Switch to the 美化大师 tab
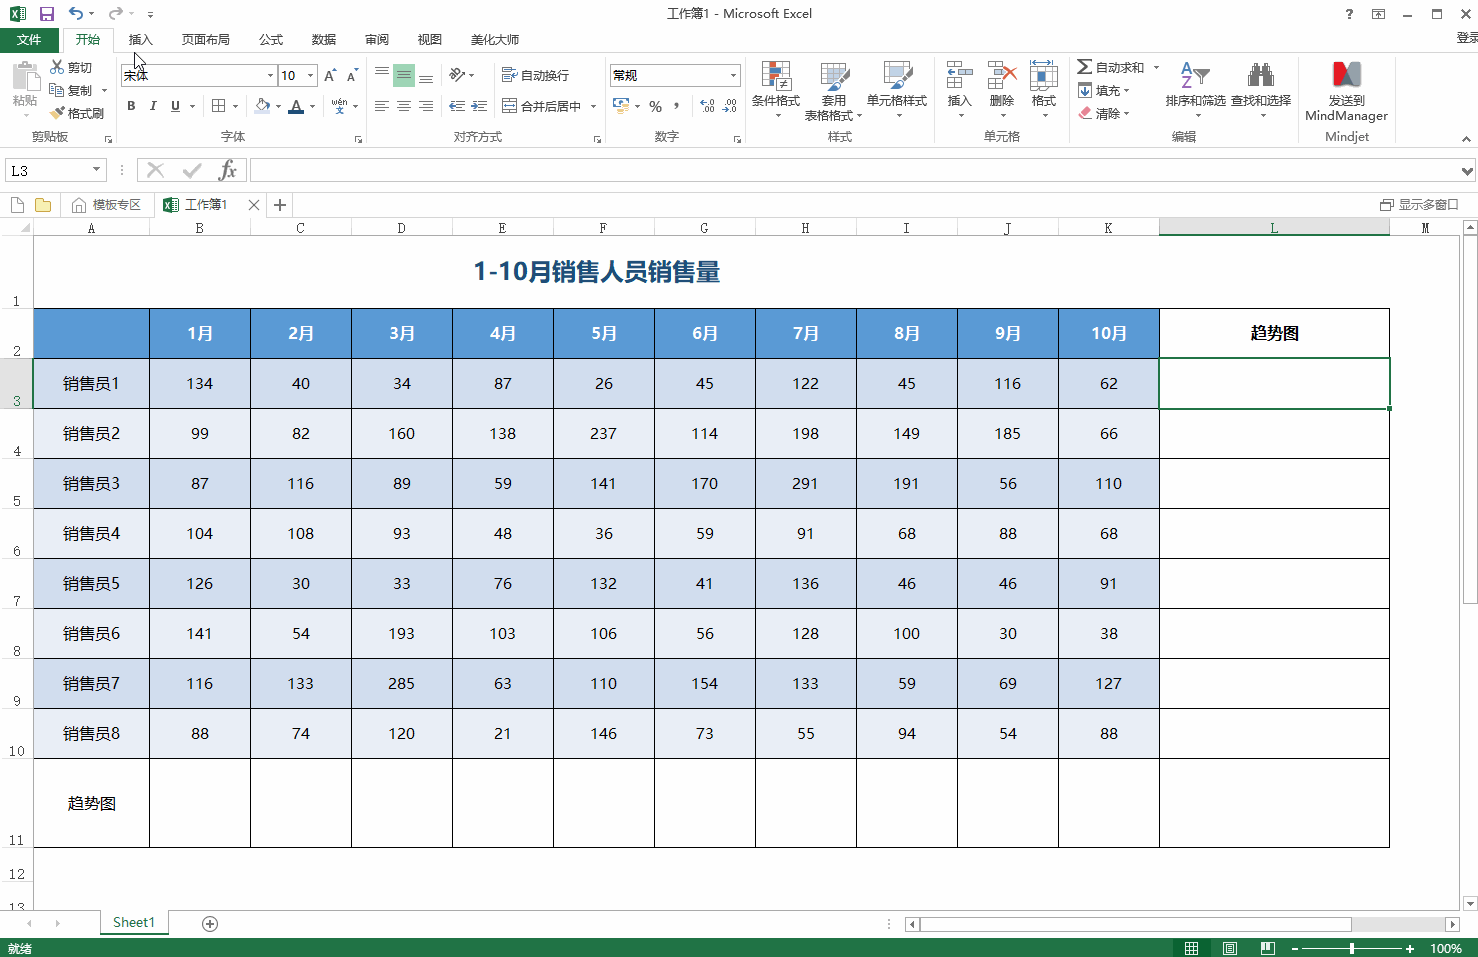Image resolution: width=1478 pixels, height=957 pixels. 495,39
